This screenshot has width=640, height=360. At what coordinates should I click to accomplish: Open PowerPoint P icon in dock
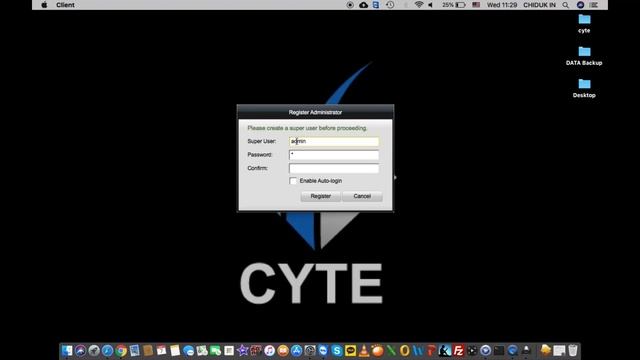click(x=431, y=350)
